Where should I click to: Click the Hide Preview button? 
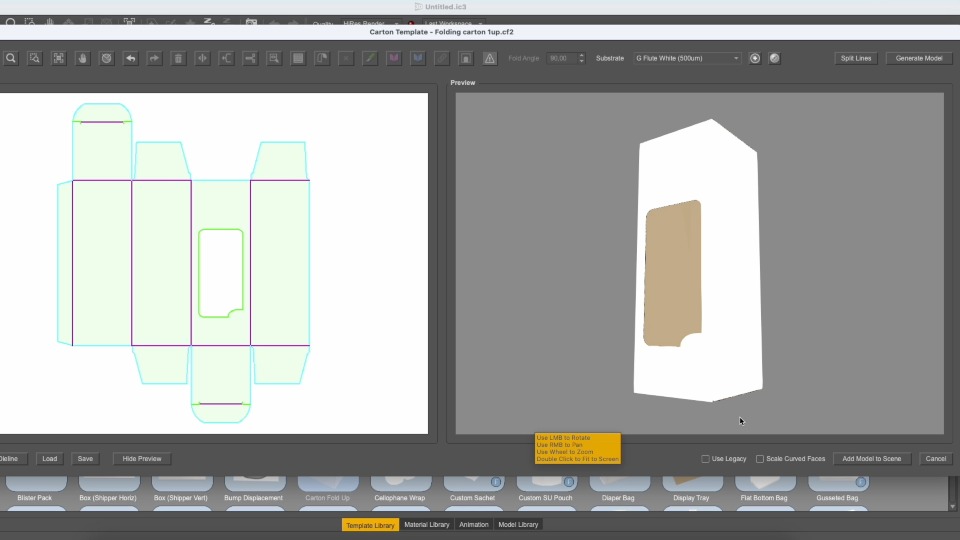142,459
